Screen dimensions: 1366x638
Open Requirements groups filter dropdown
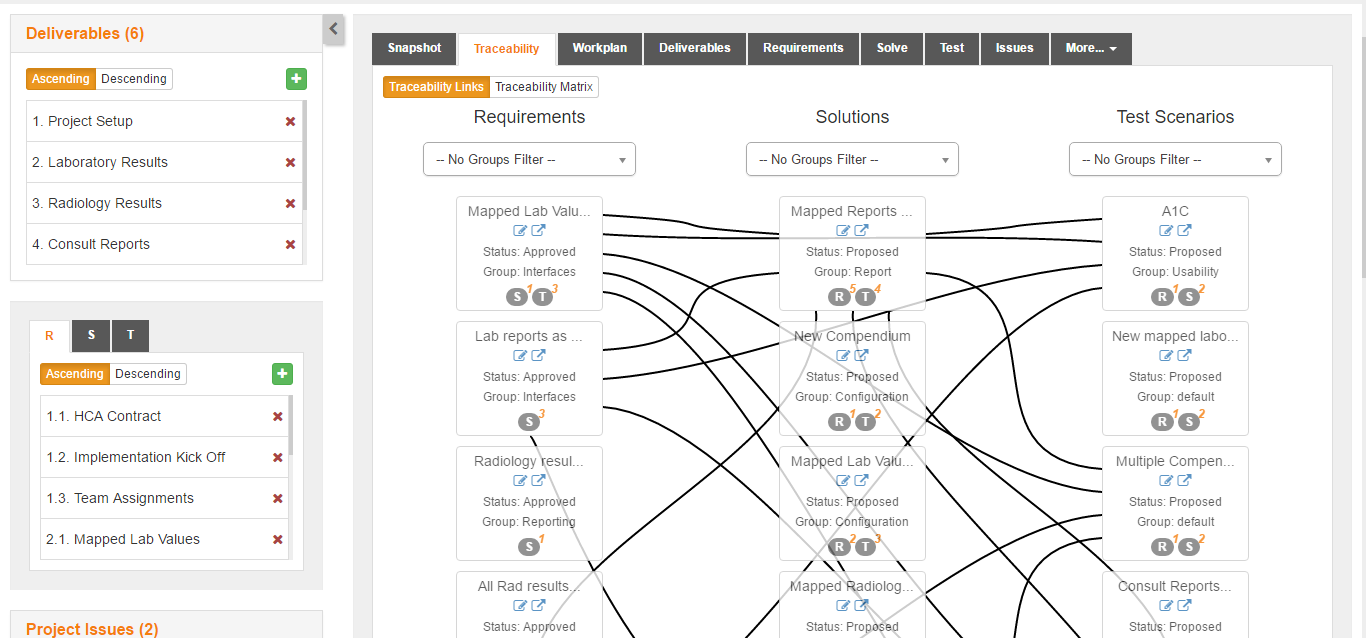[529, 159]
